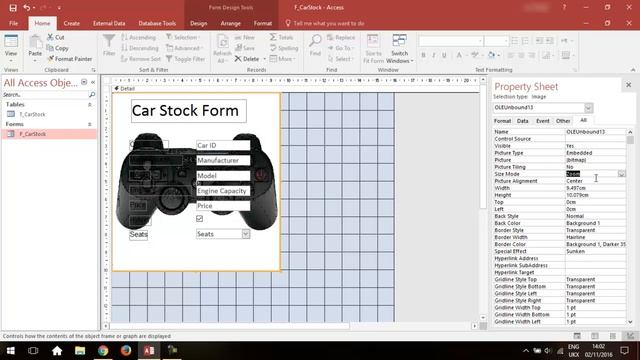The height and width of the screenshot is (360, 640).
Task: Click the search magnifier in navigation pane
Action: pyautogui.click(x=92, y=94)
